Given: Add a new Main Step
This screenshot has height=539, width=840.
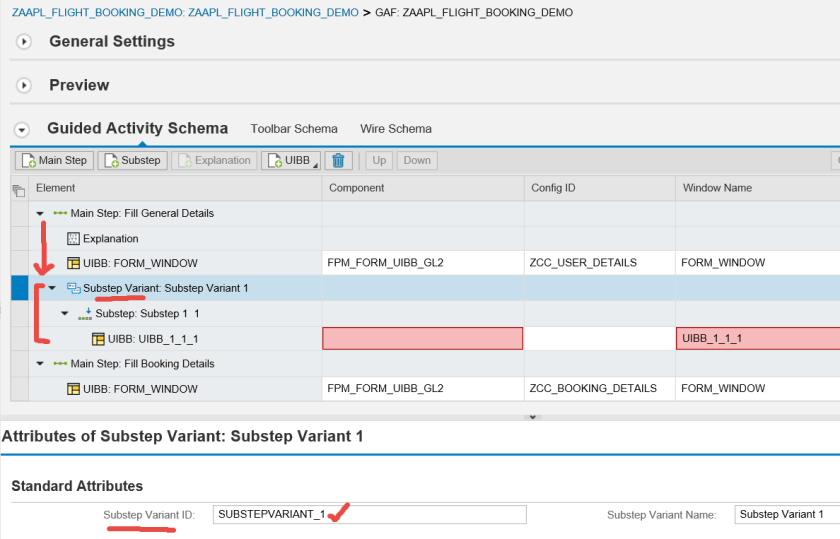Looking at the screenshot, I should (55, 160).
